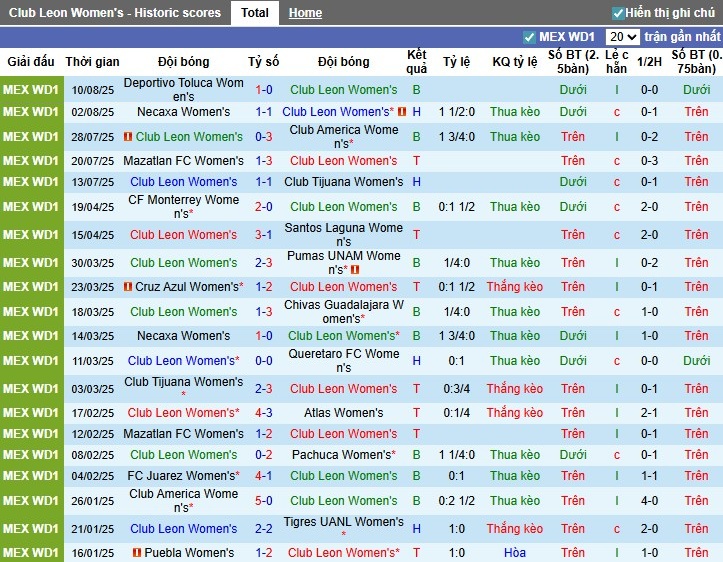
Task: Click the 4-3 score against Atlas Women's
Action: pos(264,412)
